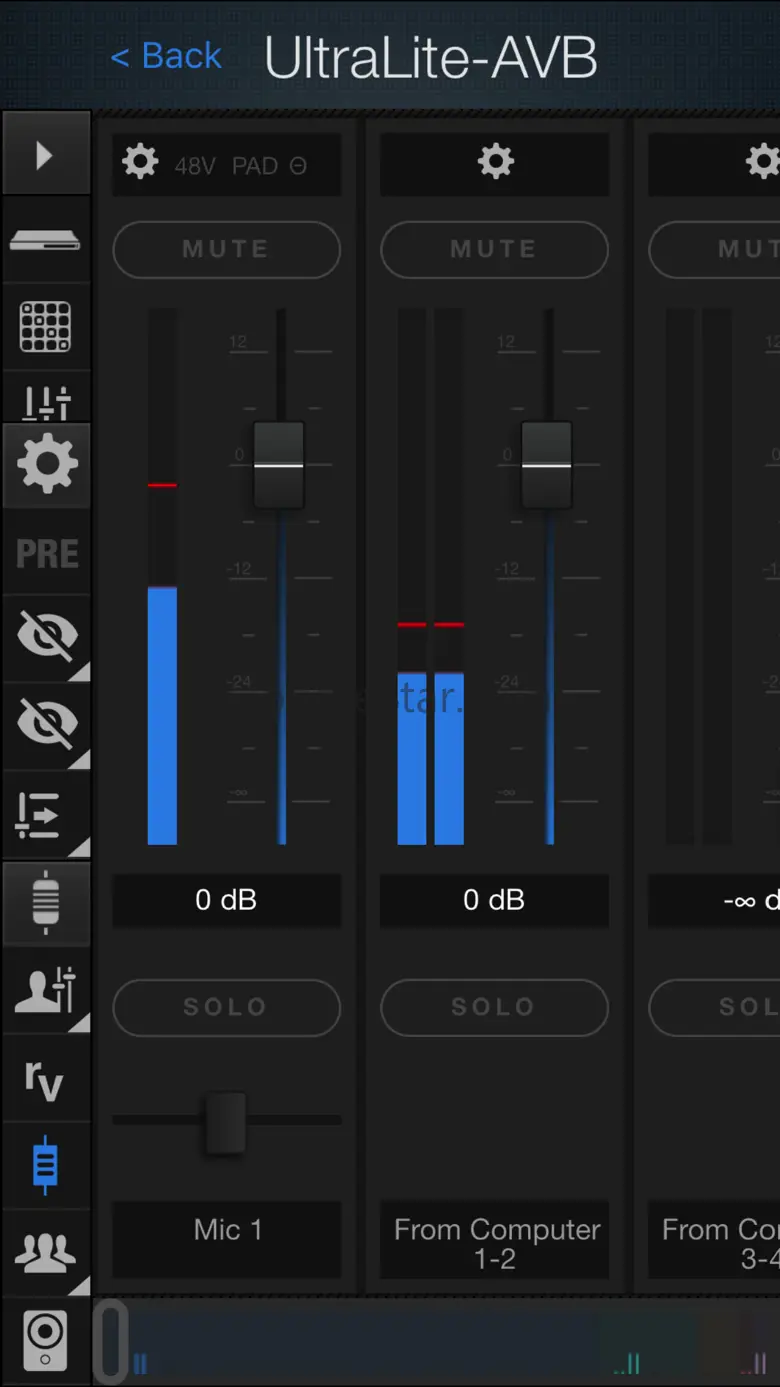The width and height of the screenshot is (780, 1387).
Task: Select the From Computer 3-4 -∞ dB field
Action: (x=714, y=900)
